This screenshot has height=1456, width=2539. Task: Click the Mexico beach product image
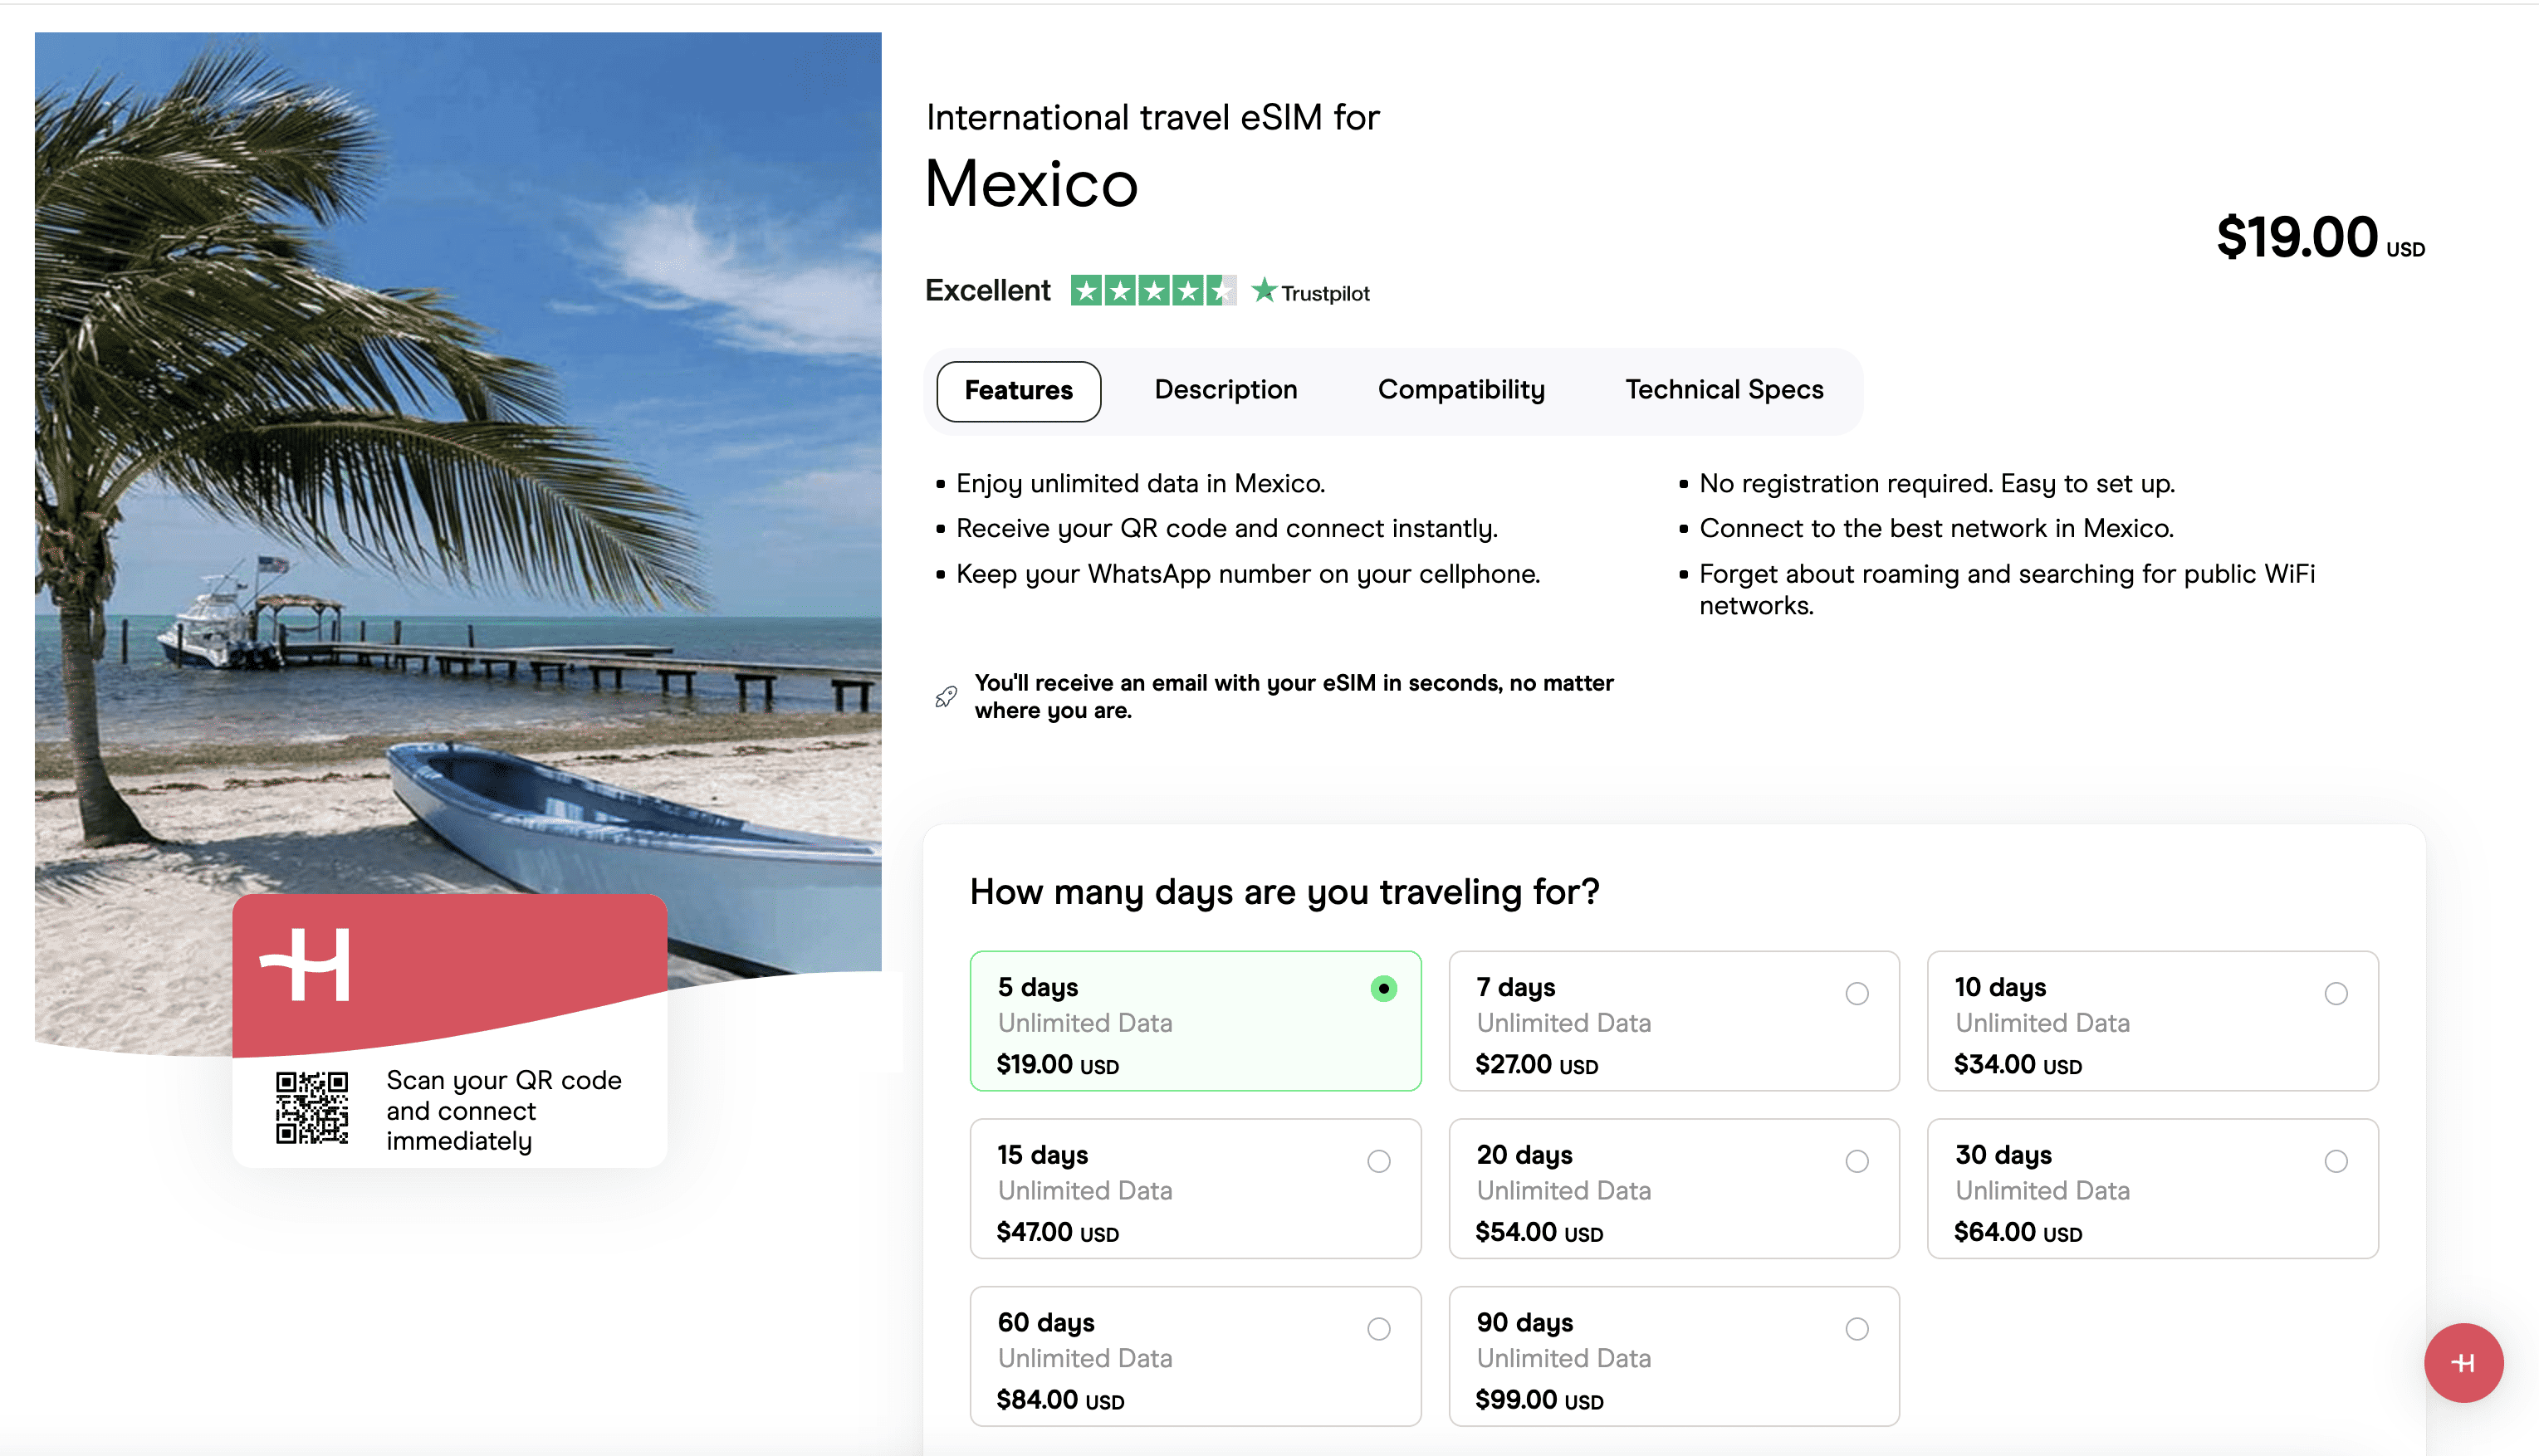(x=457, y=450)
